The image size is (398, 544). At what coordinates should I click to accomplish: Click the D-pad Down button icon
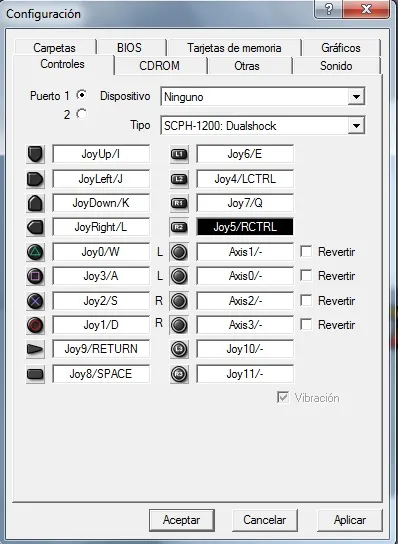point(35,203)
